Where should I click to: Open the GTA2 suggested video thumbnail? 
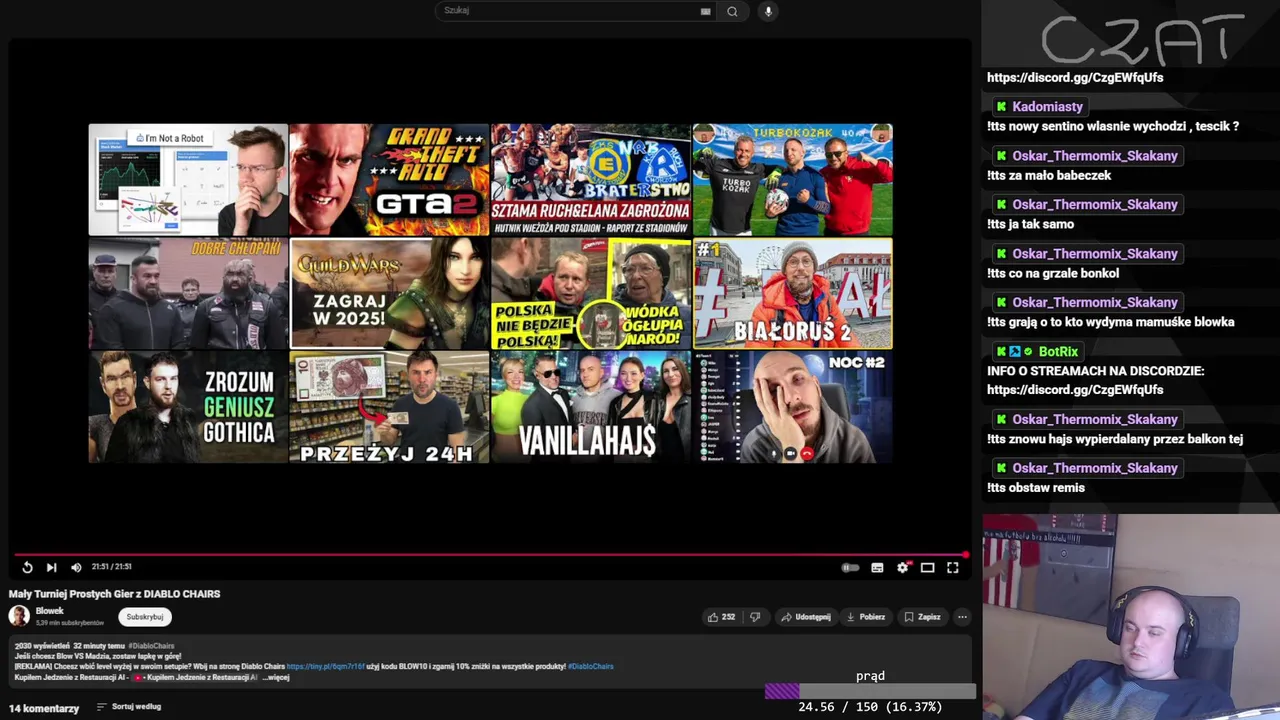[389, 180]
